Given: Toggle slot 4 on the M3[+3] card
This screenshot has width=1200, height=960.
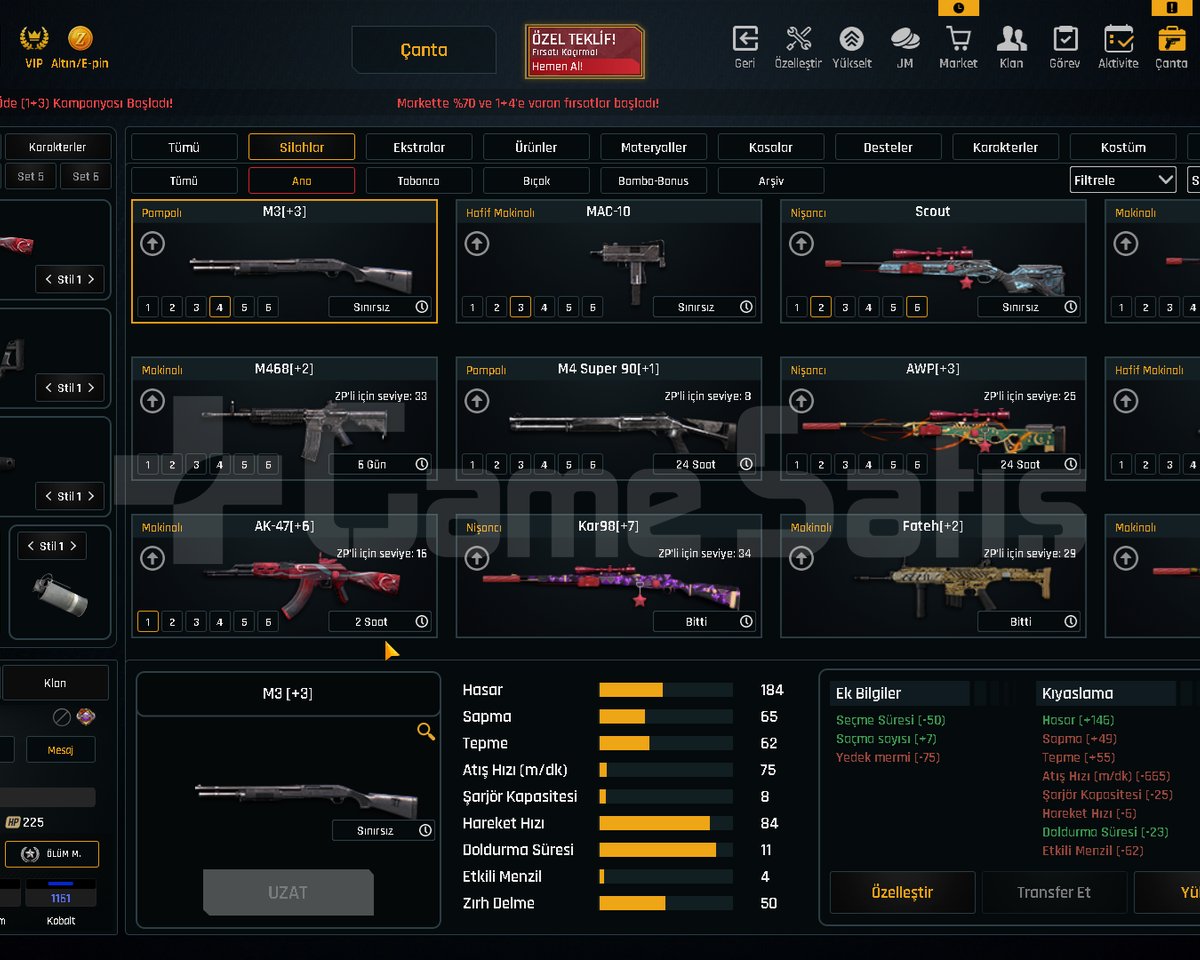Looking at the screenshot, I should pos(220,307).
